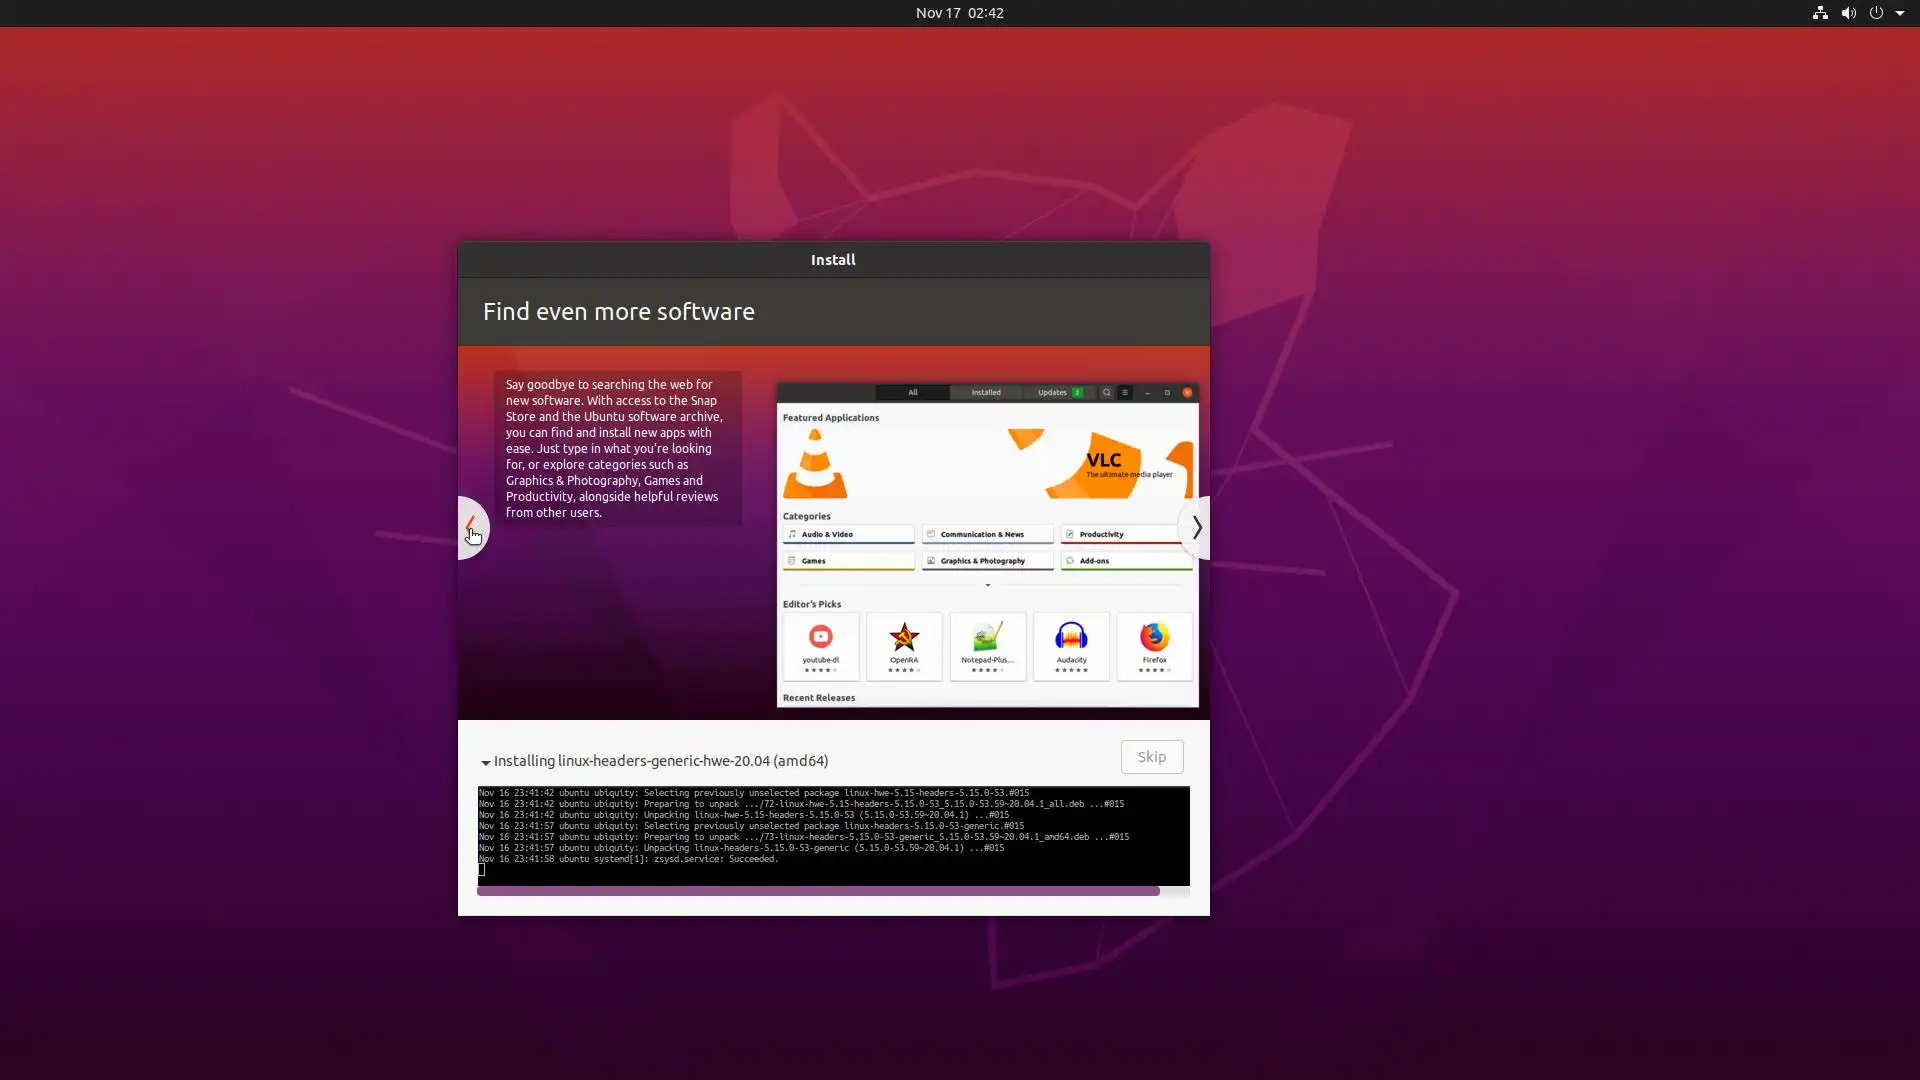Advance to the next slideshow slide
Screen dimensions: 1920x1080
click(x=1196, y=527)
